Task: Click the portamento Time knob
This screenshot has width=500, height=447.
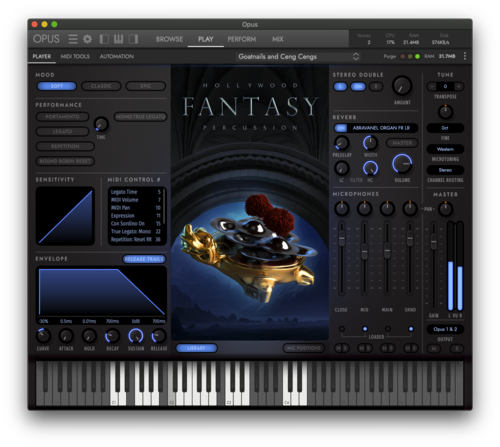Action: click(101, 124)
